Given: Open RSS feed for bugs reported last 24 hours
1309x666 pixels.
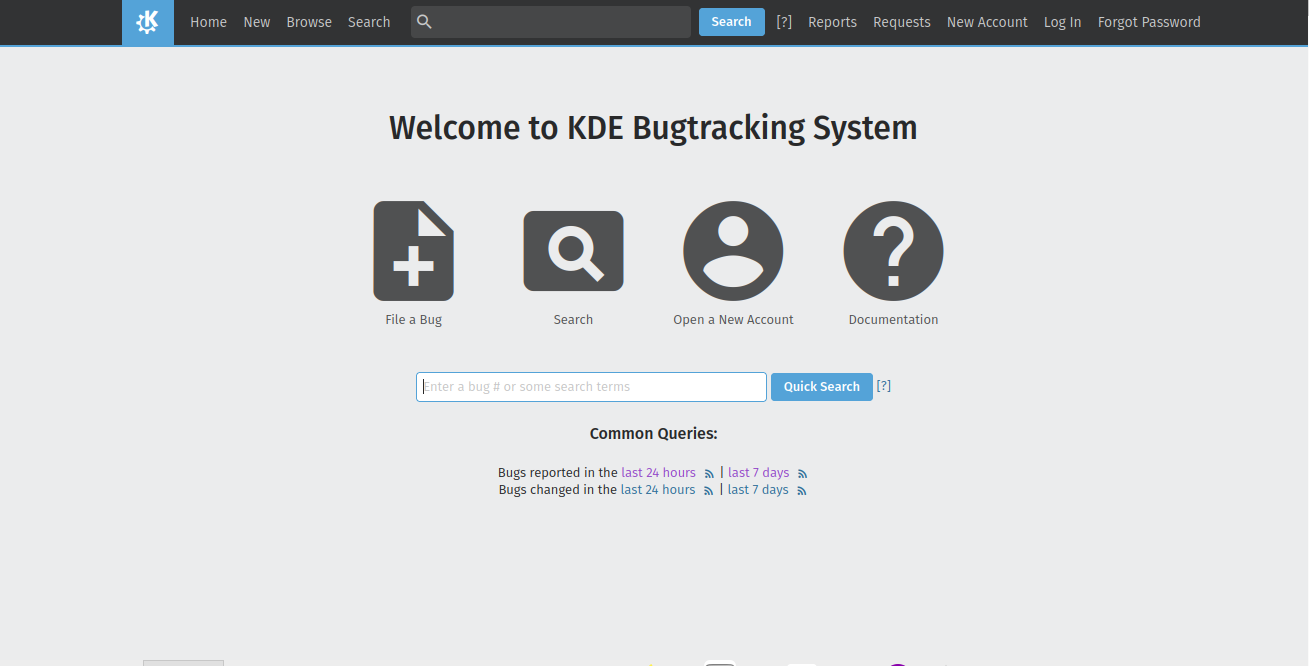Looking at the screenshot, I should (709, 474).
